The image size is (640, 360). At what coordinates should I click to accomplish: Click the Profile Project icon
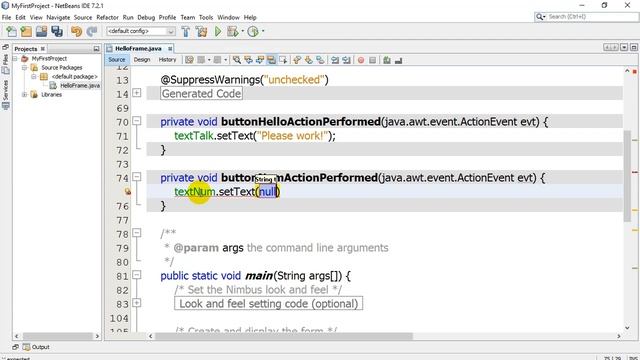253,31
